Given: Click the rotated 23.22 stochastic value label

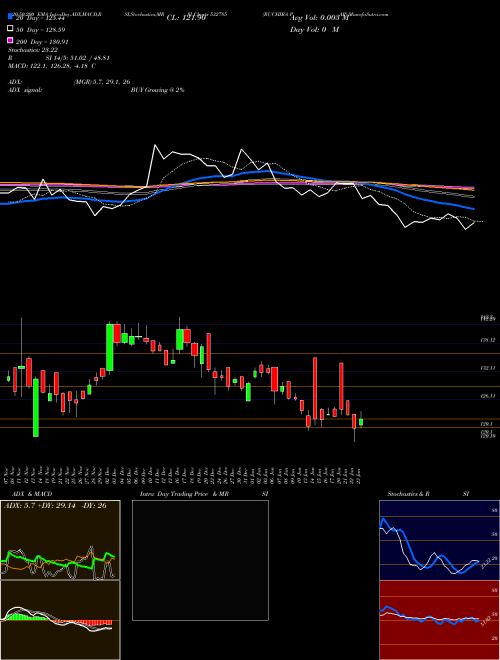Looking at the screenshot, I should (487, 563).
